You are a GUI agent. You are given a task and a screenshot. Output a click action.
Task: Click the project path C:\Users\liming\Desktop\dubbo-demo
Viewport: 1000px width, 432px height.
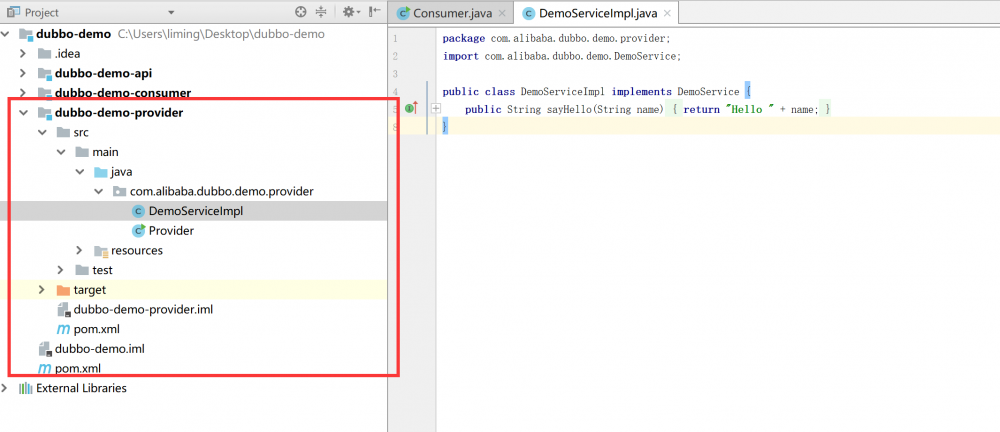click(x=221, y=34)
